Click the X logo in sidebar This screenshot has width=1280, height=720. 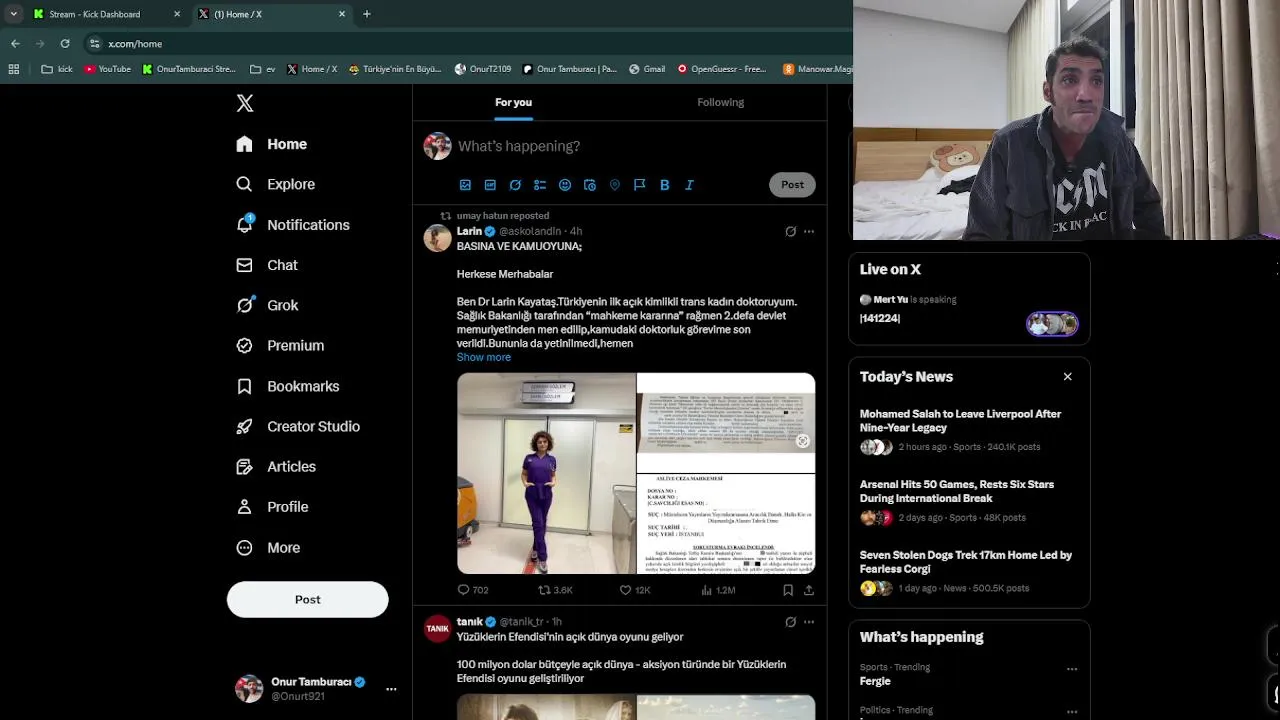click(x=245, y=103)
